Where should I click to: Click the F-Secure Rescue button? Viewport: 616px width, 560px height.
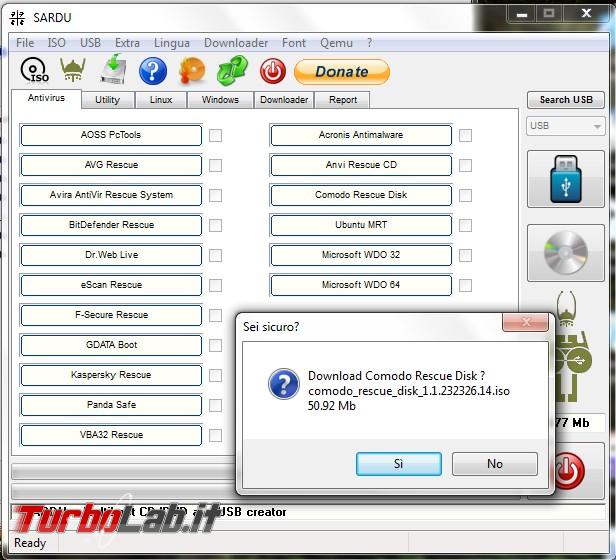pyautogui.click(x=111, y=315)
